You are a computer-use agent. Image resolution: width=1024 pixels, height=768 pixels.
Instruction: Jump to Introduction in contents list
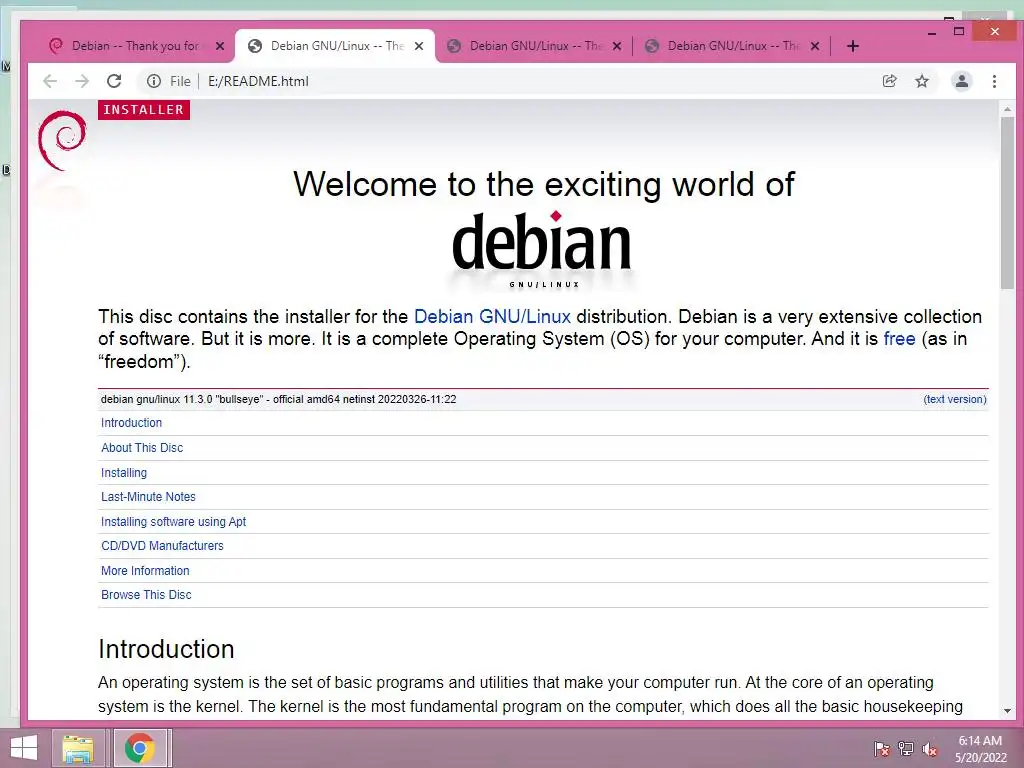[131, 423]
